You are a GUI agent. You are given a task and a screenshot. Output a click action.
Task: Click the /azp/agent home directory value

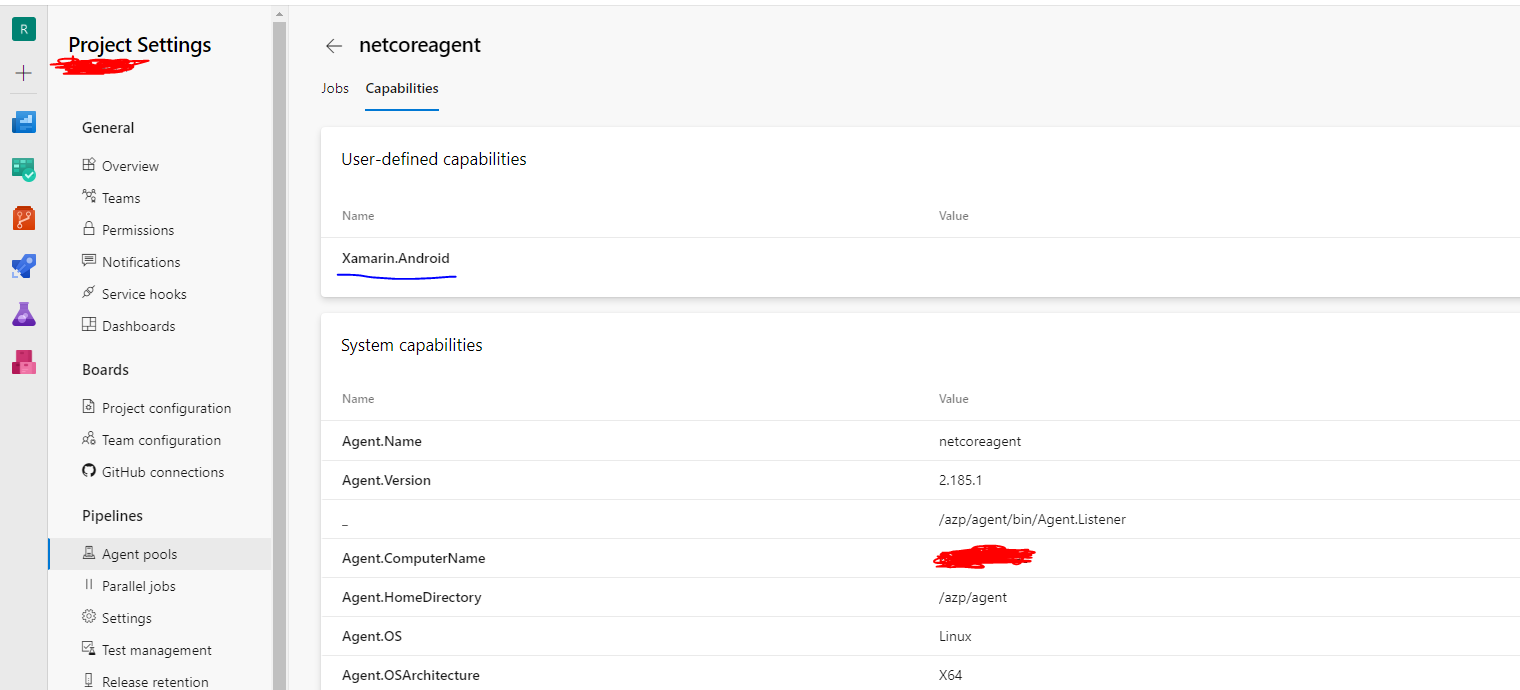pyautogui.click(x=973, y=597)
